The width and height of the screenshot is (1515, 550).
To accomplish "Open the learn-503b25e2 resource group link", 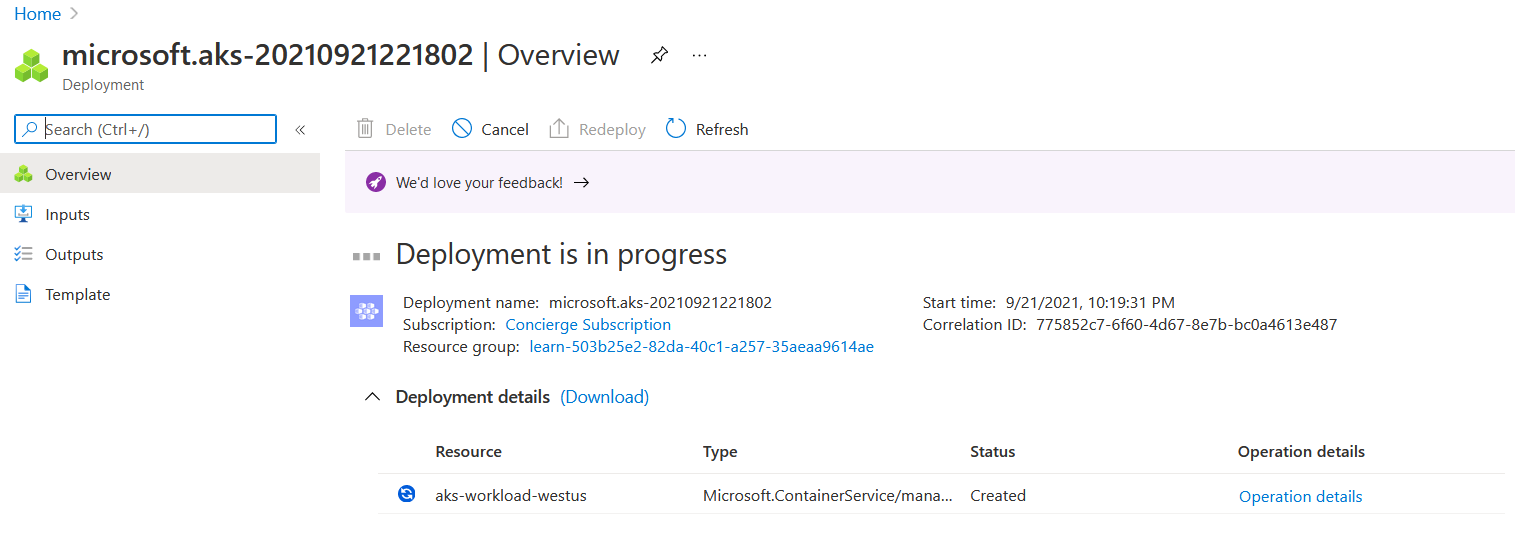I will coord(702,346).
